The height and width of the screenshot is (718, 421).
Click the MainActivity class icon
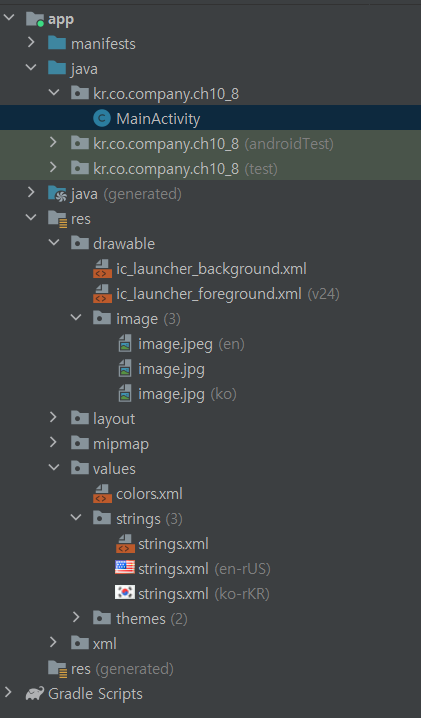point(102,118)
